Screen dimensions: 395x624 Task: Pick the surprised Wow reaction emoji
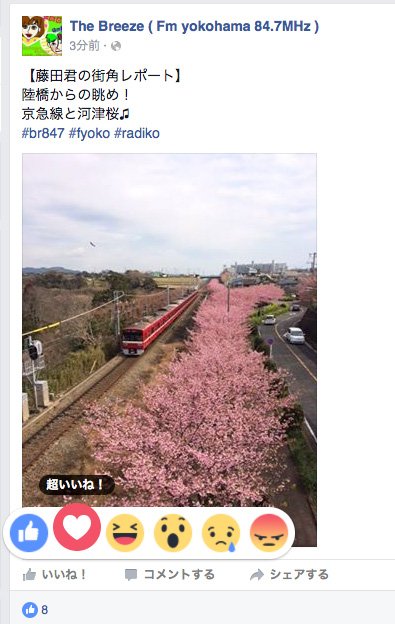(173, 533)
